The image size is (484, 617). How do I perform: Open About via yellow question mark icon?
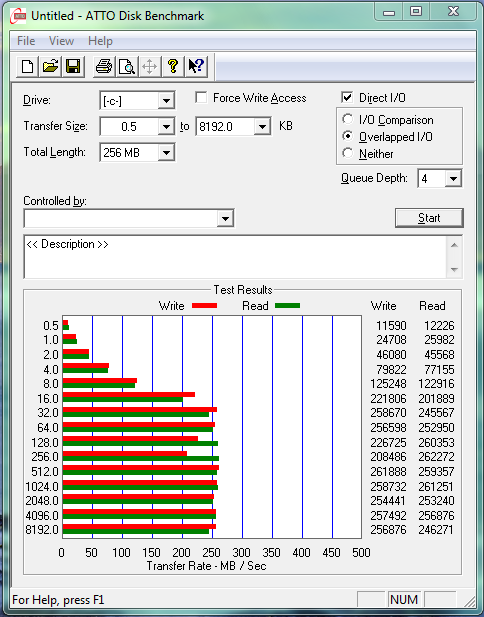click(172, 66)
